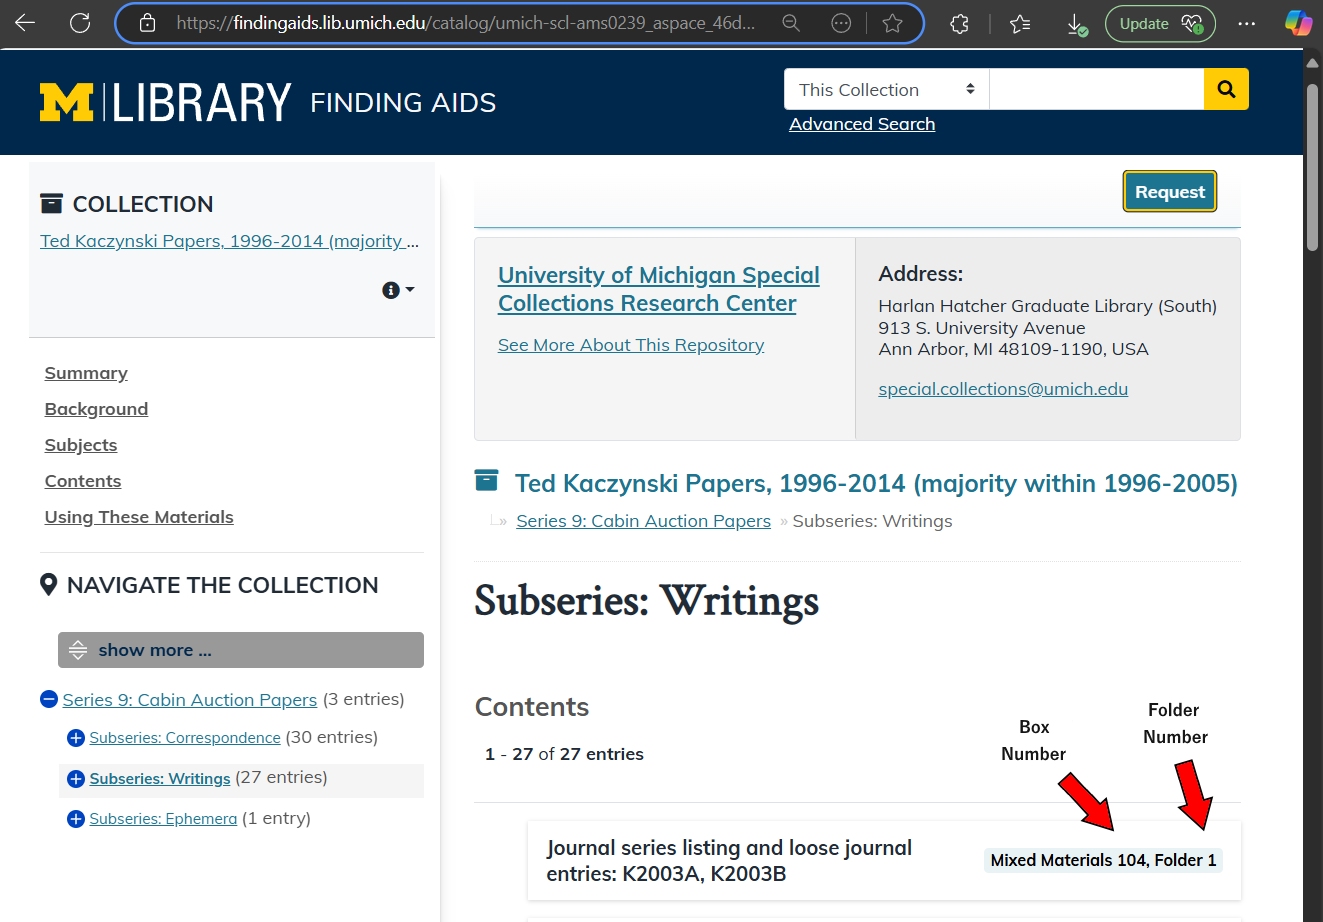Open the Ted Kaczynski Papers link in the sidebar
The width and height of the screenshot is (1323, 922).
pyautogui.click(x=229, y=241)
